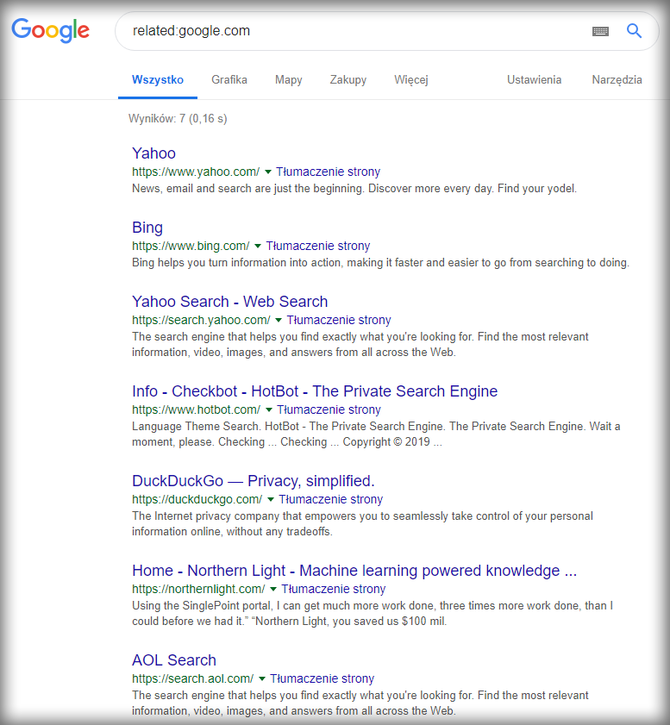Expand dropdown arrow next to northernlight.com URL
This screenshot has width=670, height=725.
tap(273, 589)
